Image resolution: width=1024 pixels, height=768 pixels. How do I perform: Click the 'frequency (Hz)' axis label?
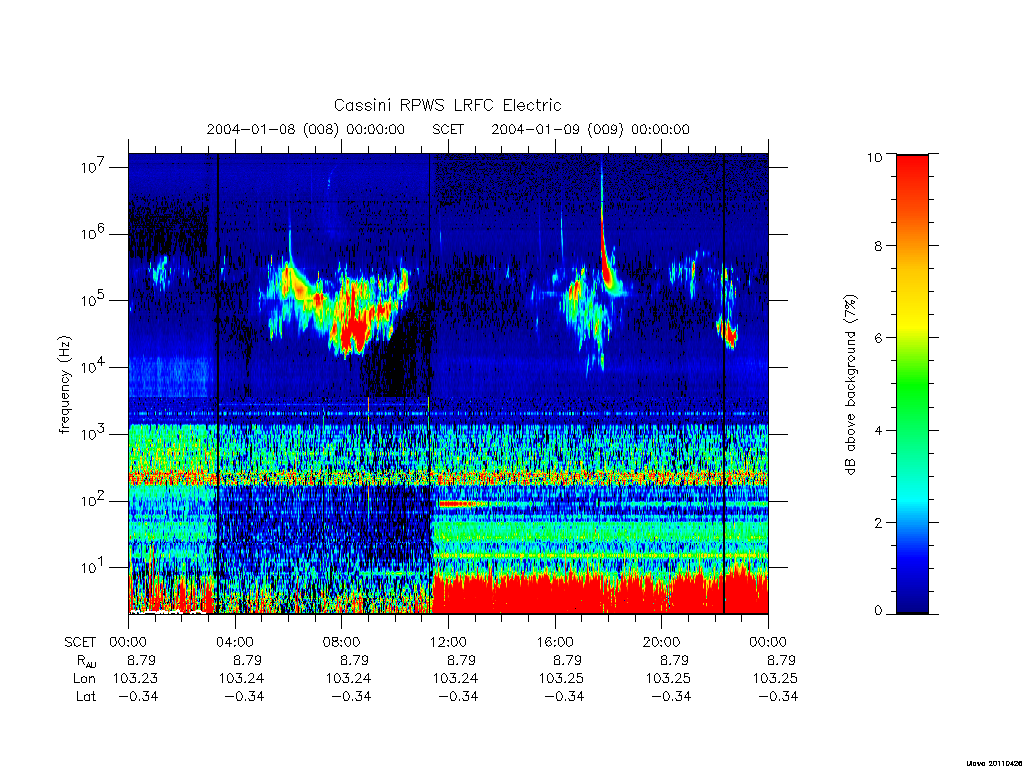(x=64, y=385)
